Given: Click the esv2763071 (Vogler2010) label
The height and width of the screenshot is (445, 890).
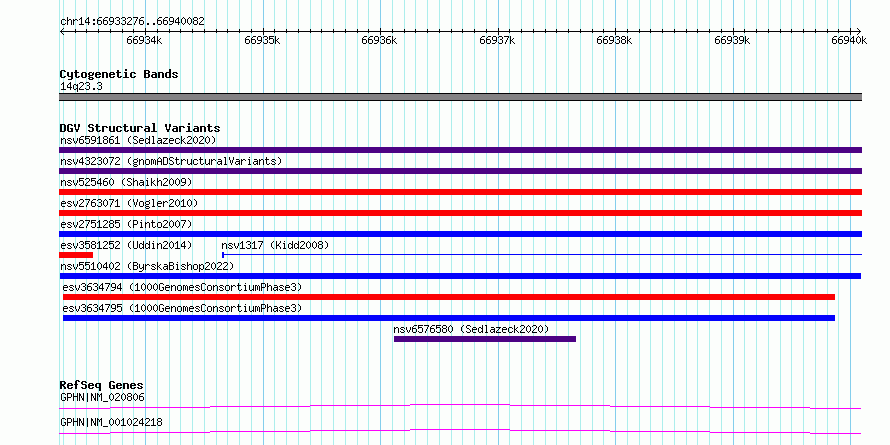Looking at the screenshot, I should pyautogui.click(x=129, y=203).
